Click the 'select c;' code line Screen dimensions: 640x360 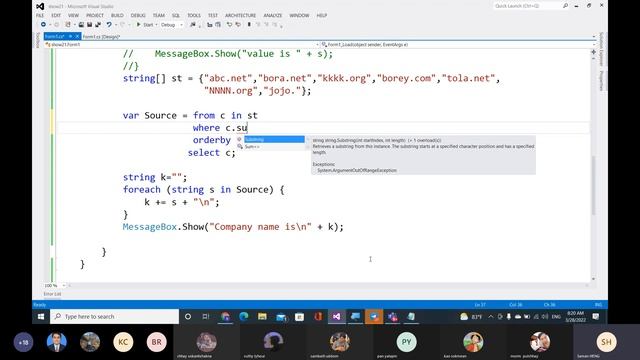click(211, 153)
